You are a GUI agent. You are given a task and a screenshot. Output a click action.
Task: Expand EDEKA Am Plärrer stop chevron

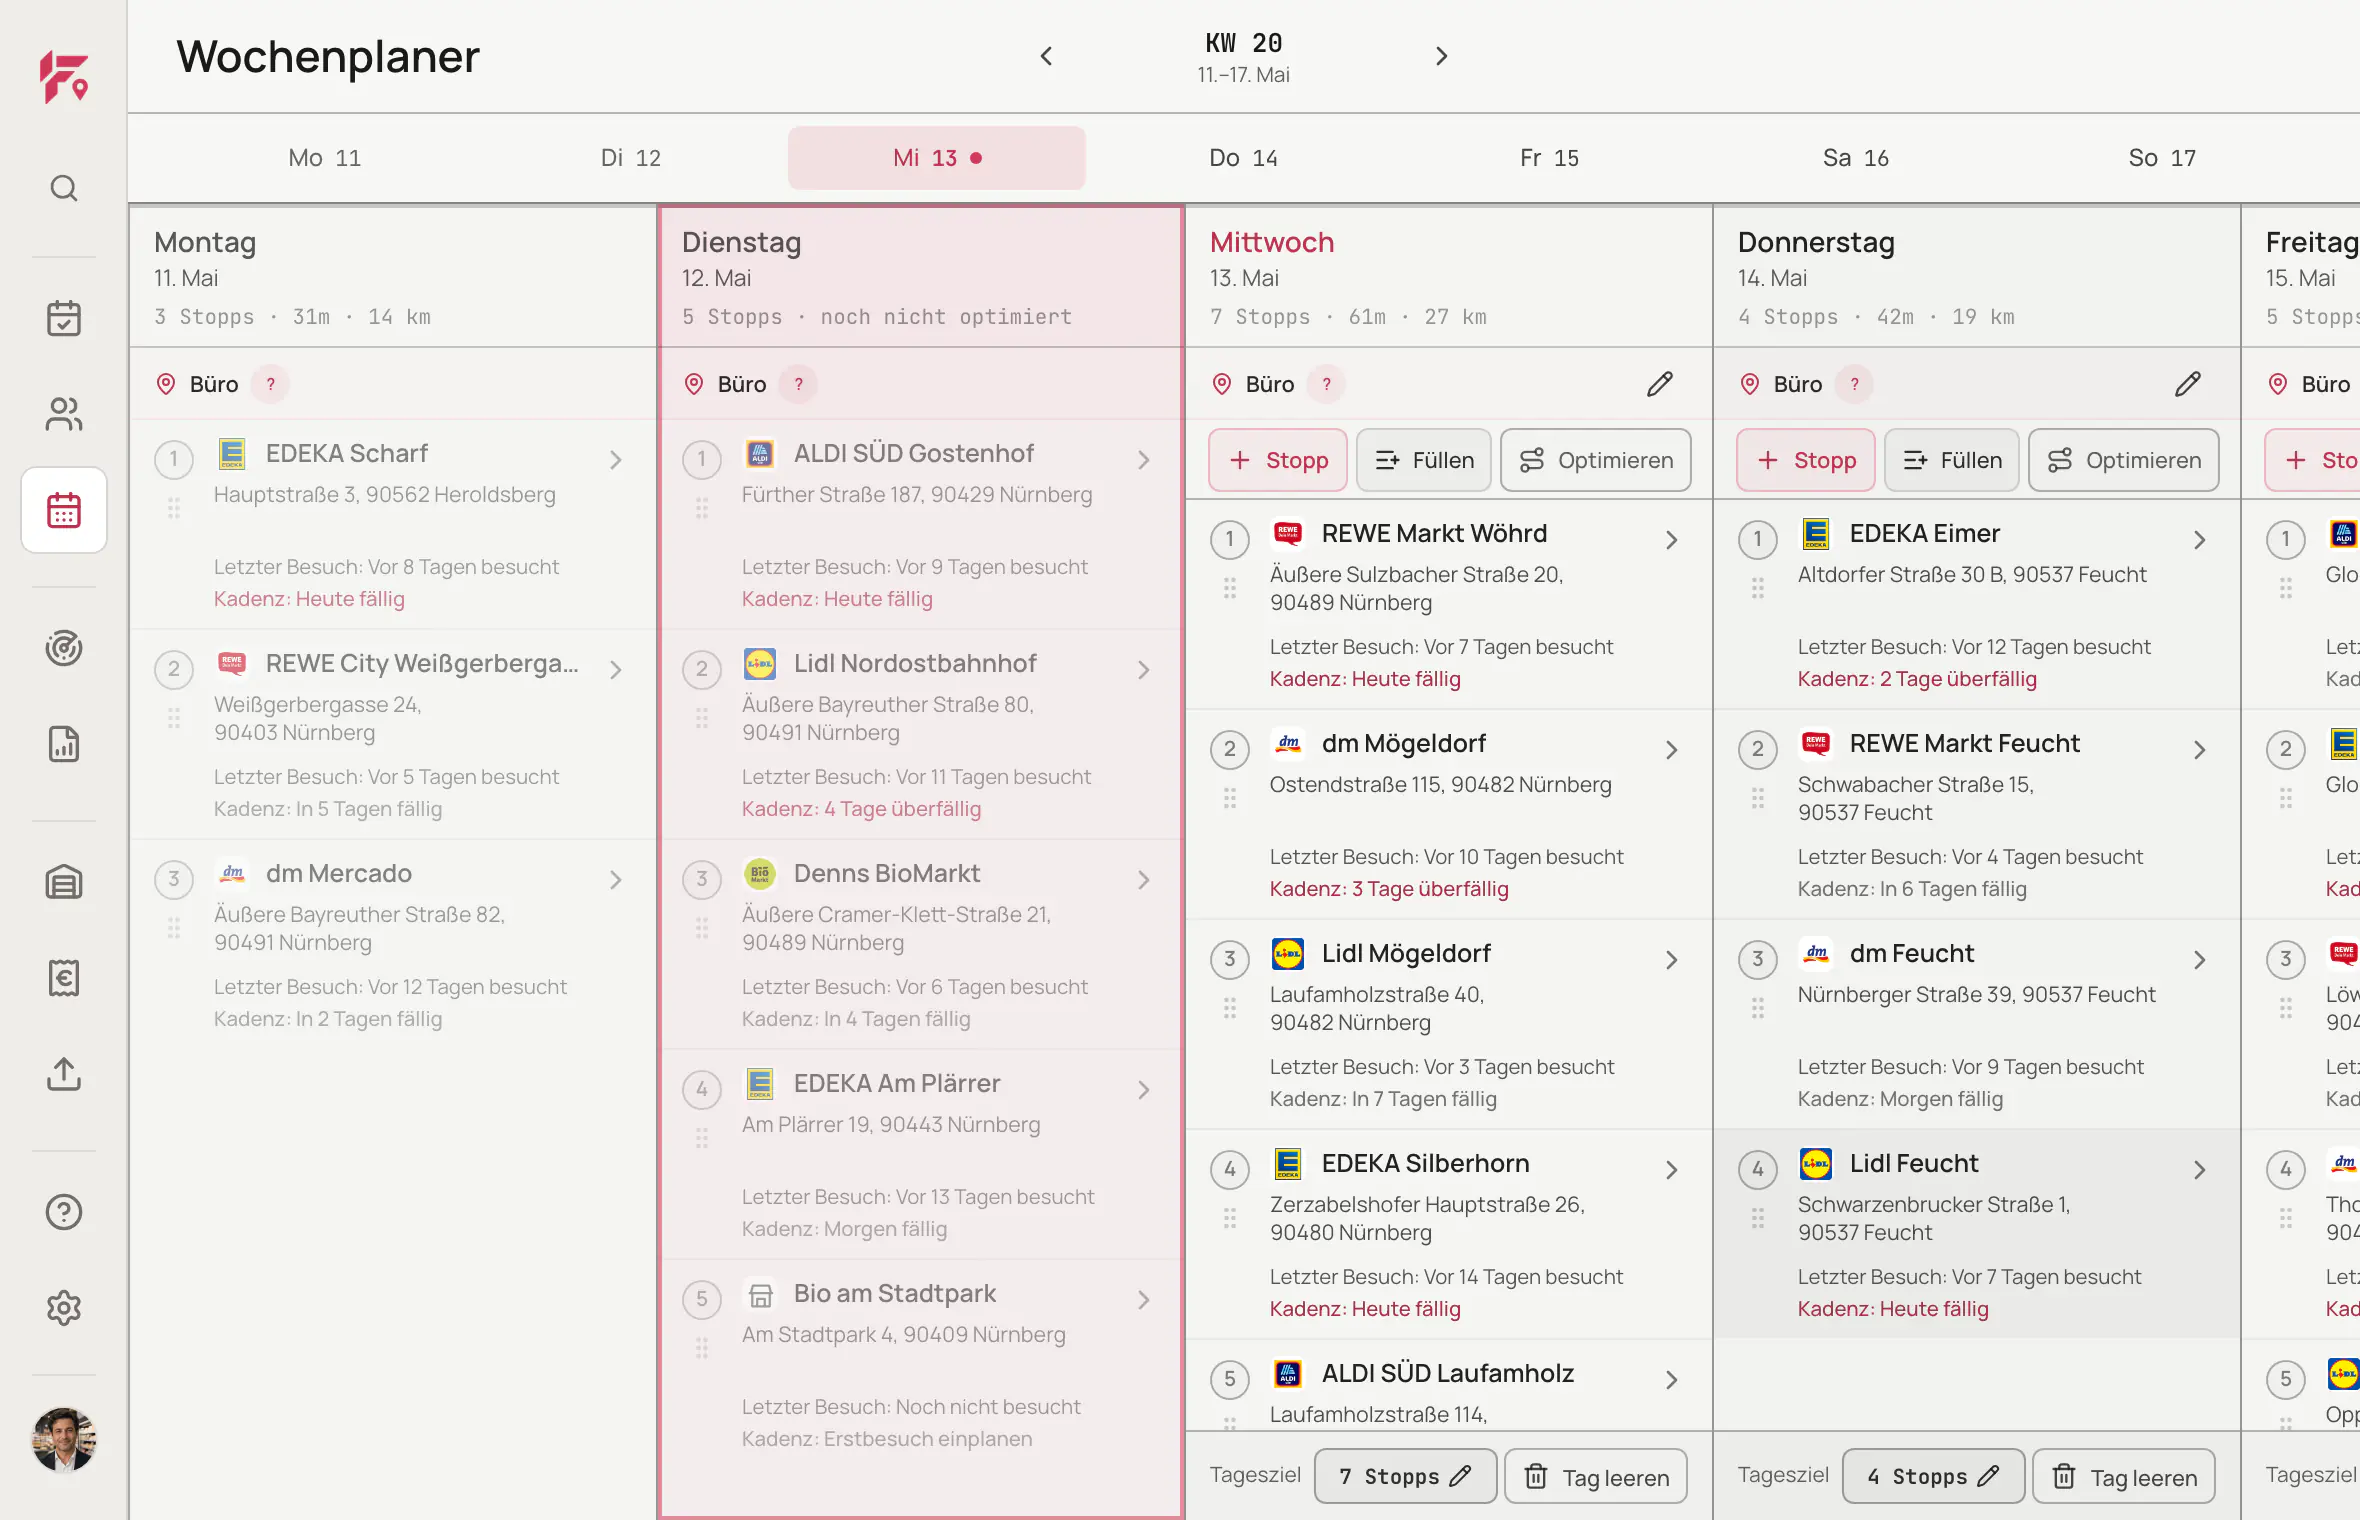tap(1144, 1090)
